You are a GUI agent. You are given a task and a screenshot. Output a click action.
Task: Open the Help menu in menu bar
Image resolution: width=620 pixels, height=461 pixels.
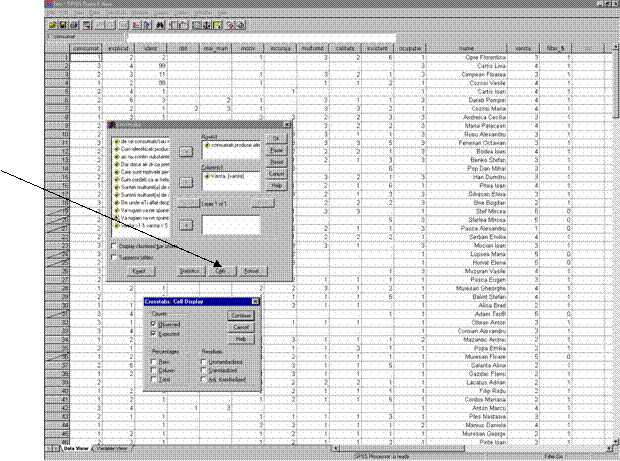(222, 13)
